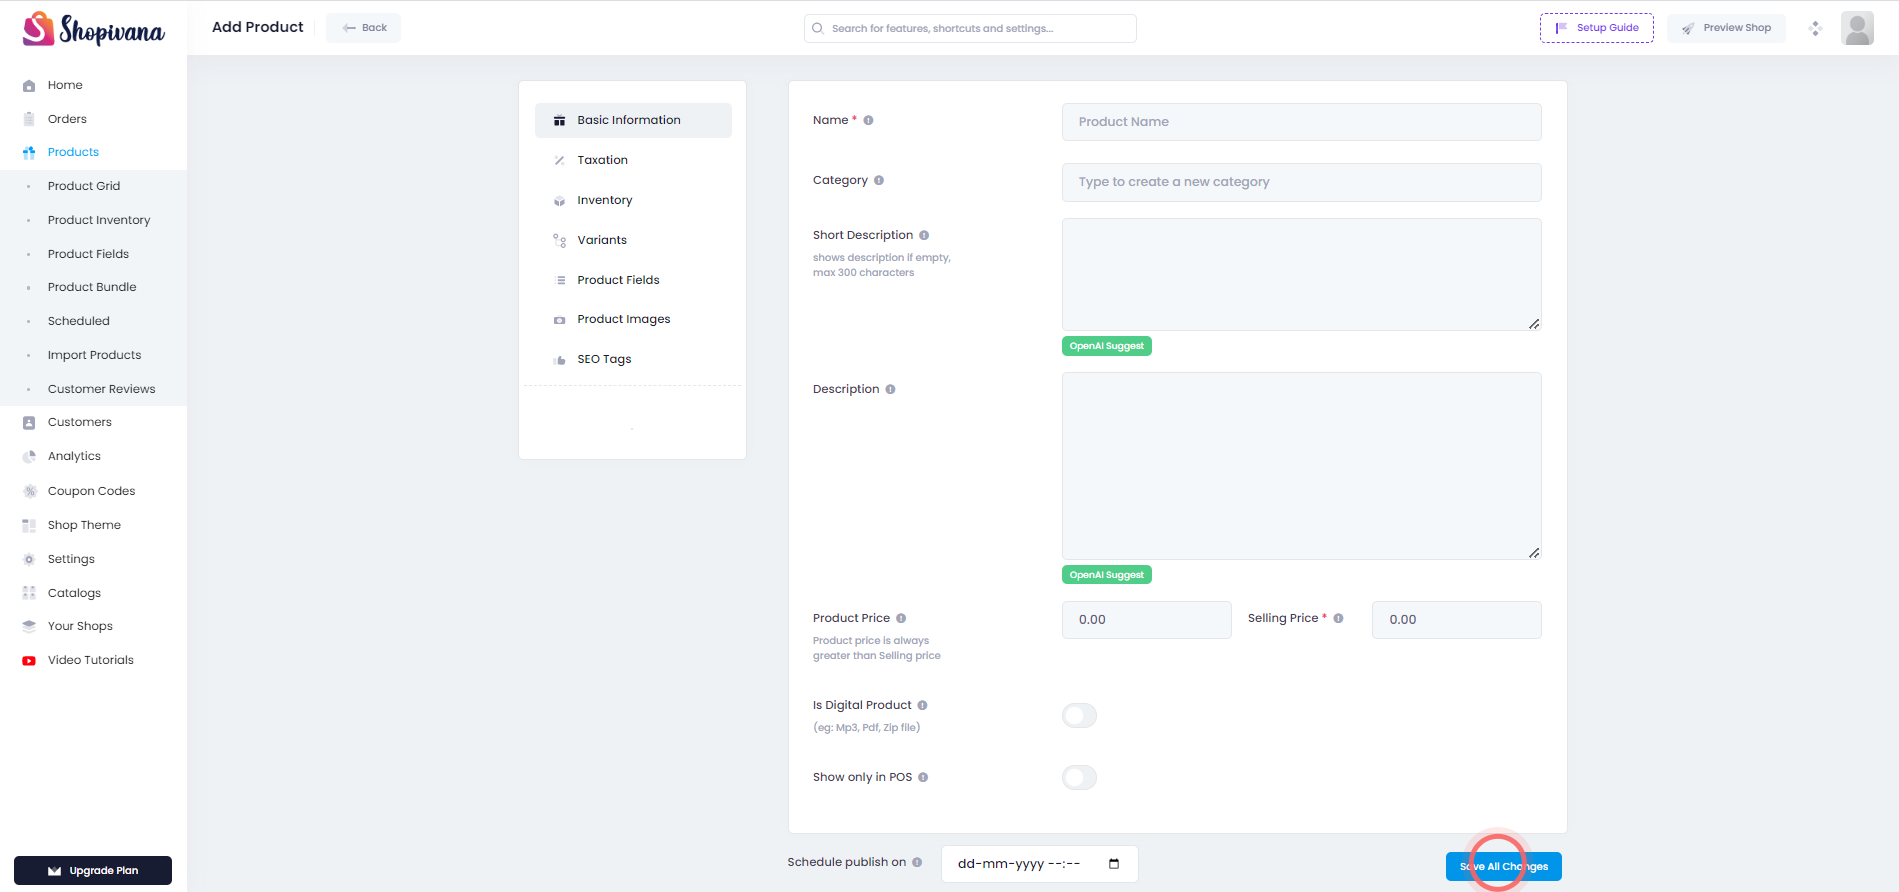The image size is (1899, 892).
Task: Click OpenAI Suggest under Short Description
Action: tap(1106, 346)
